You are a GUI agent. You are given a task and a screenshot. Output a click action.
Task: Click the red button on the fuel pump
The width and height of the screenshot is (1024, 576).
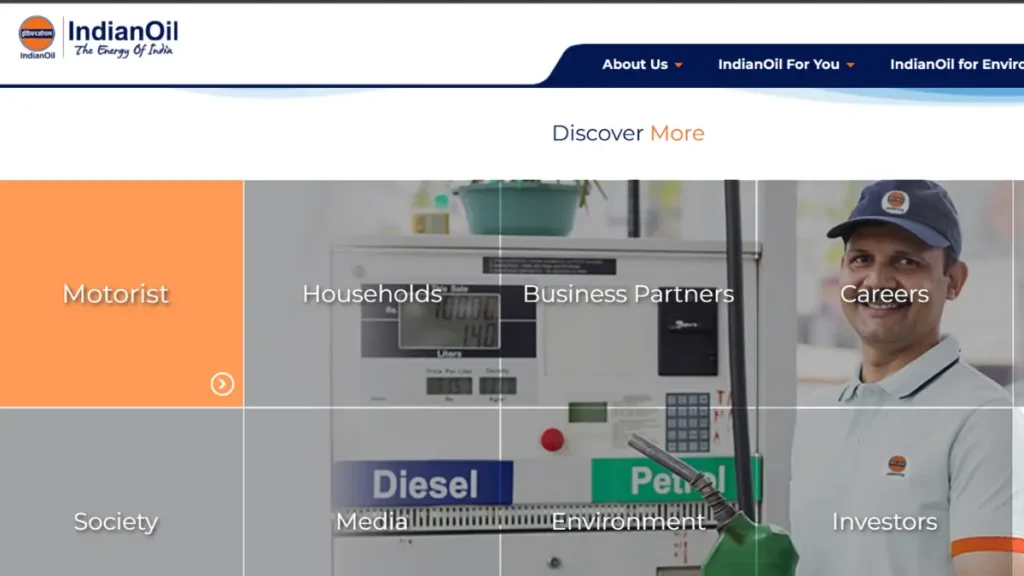point(552,439)
